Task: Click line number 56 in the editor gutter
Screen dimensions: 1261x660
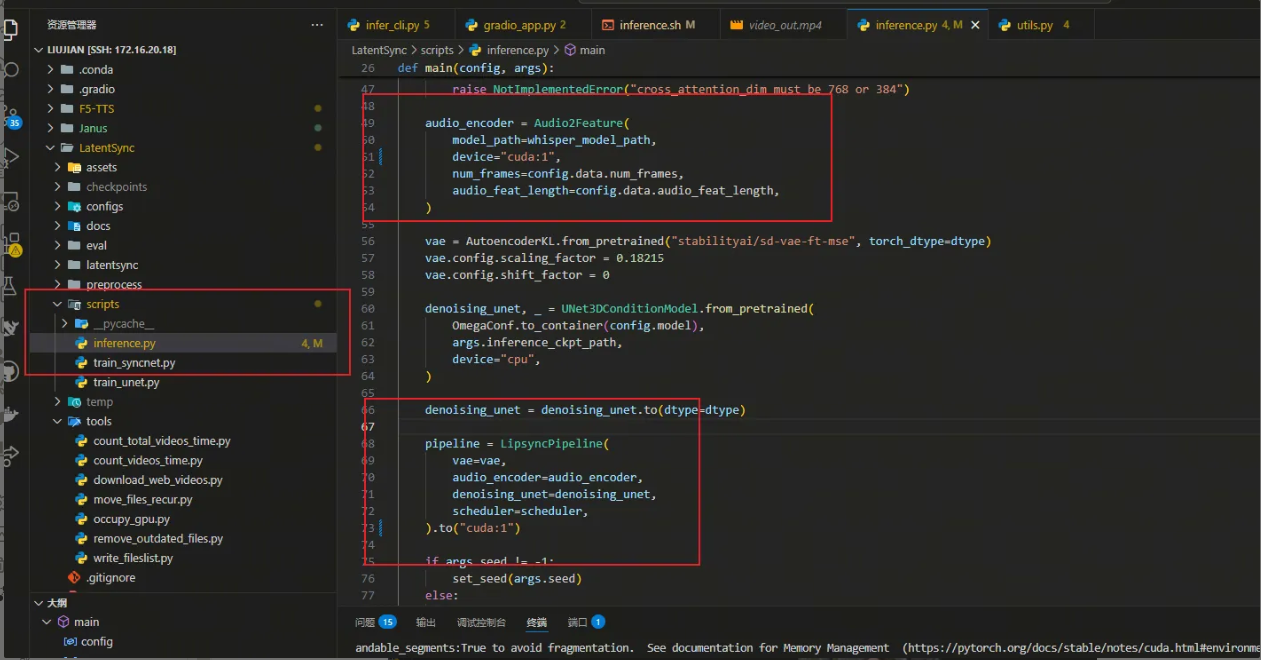Action: pyautogui.click(x=367, y=241)
